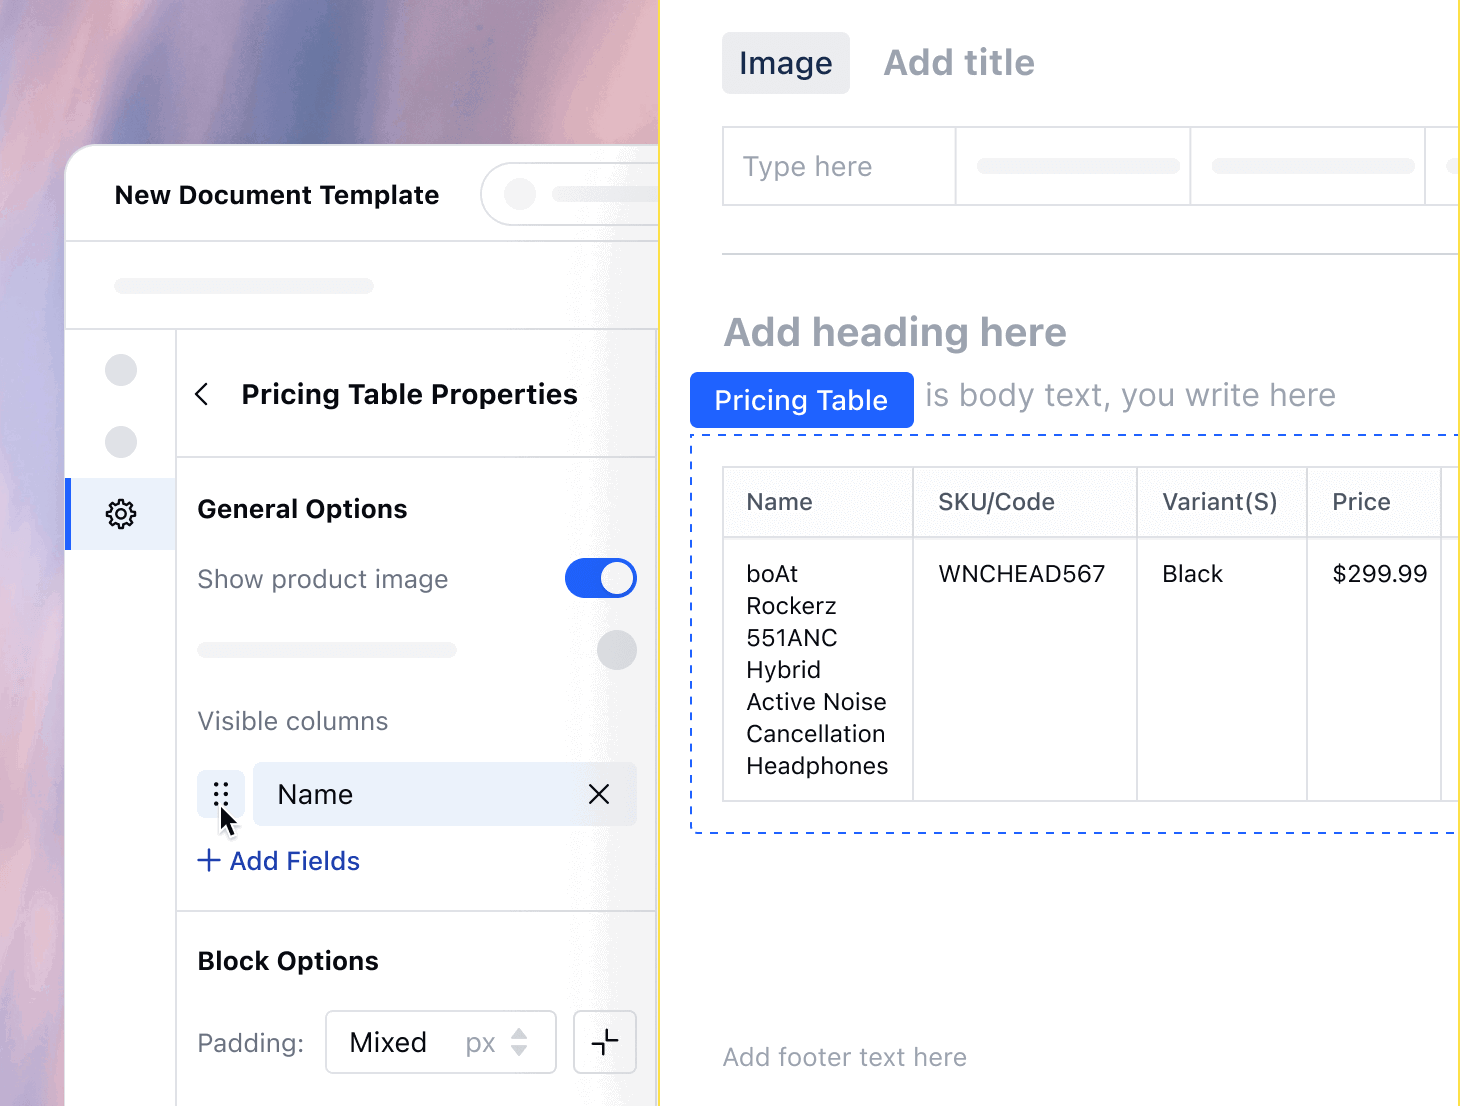1460x1106 pixels.
Task: Click the plus icon next to Add Fields
Action: [x=208, y=860]
